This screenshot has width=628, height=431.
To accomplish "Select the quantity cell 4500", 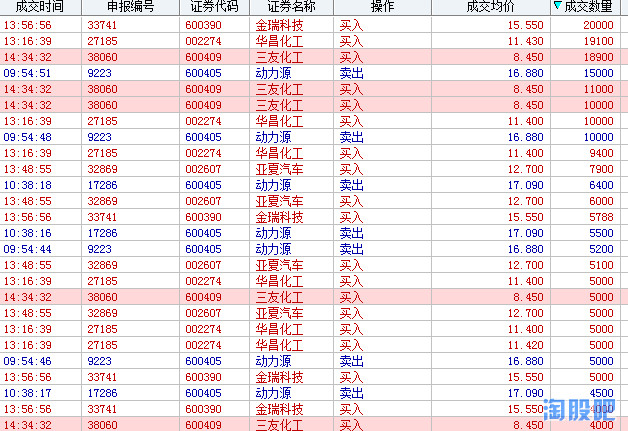I will [x=601, y=393].
